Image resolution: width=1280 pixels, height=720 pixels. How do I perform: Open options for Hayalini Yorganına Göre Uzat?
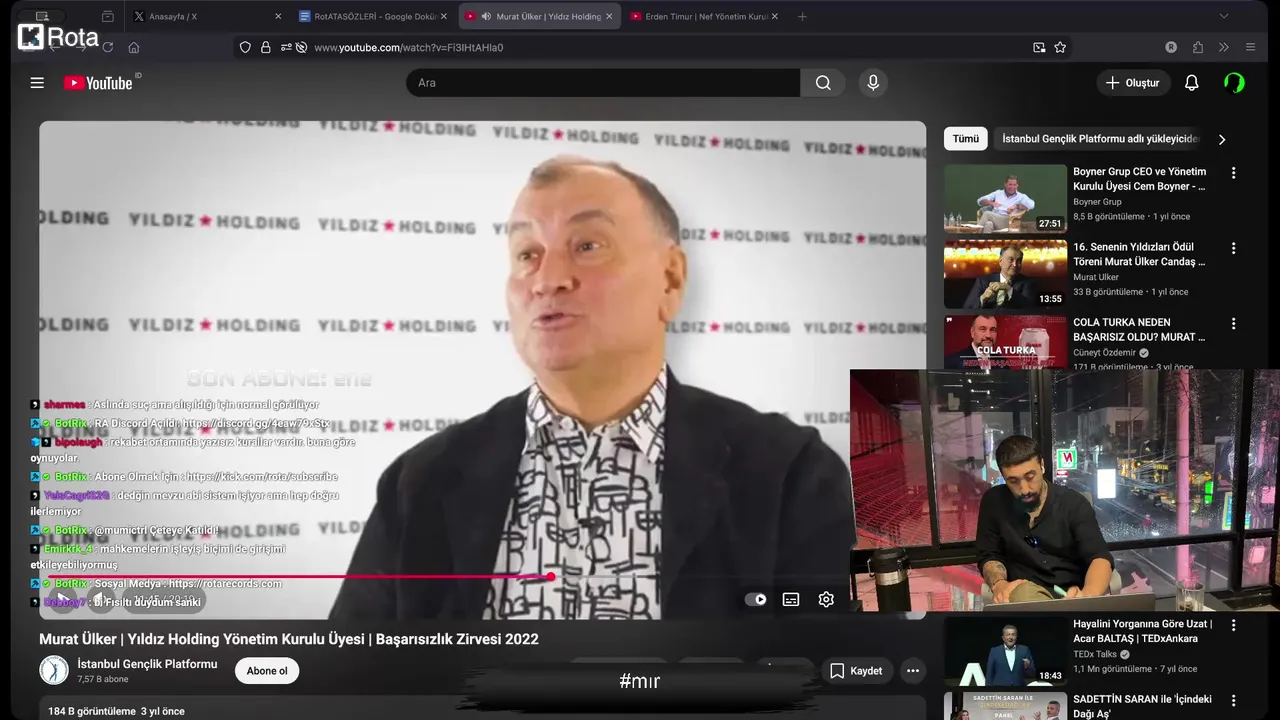click(1233, 625)
